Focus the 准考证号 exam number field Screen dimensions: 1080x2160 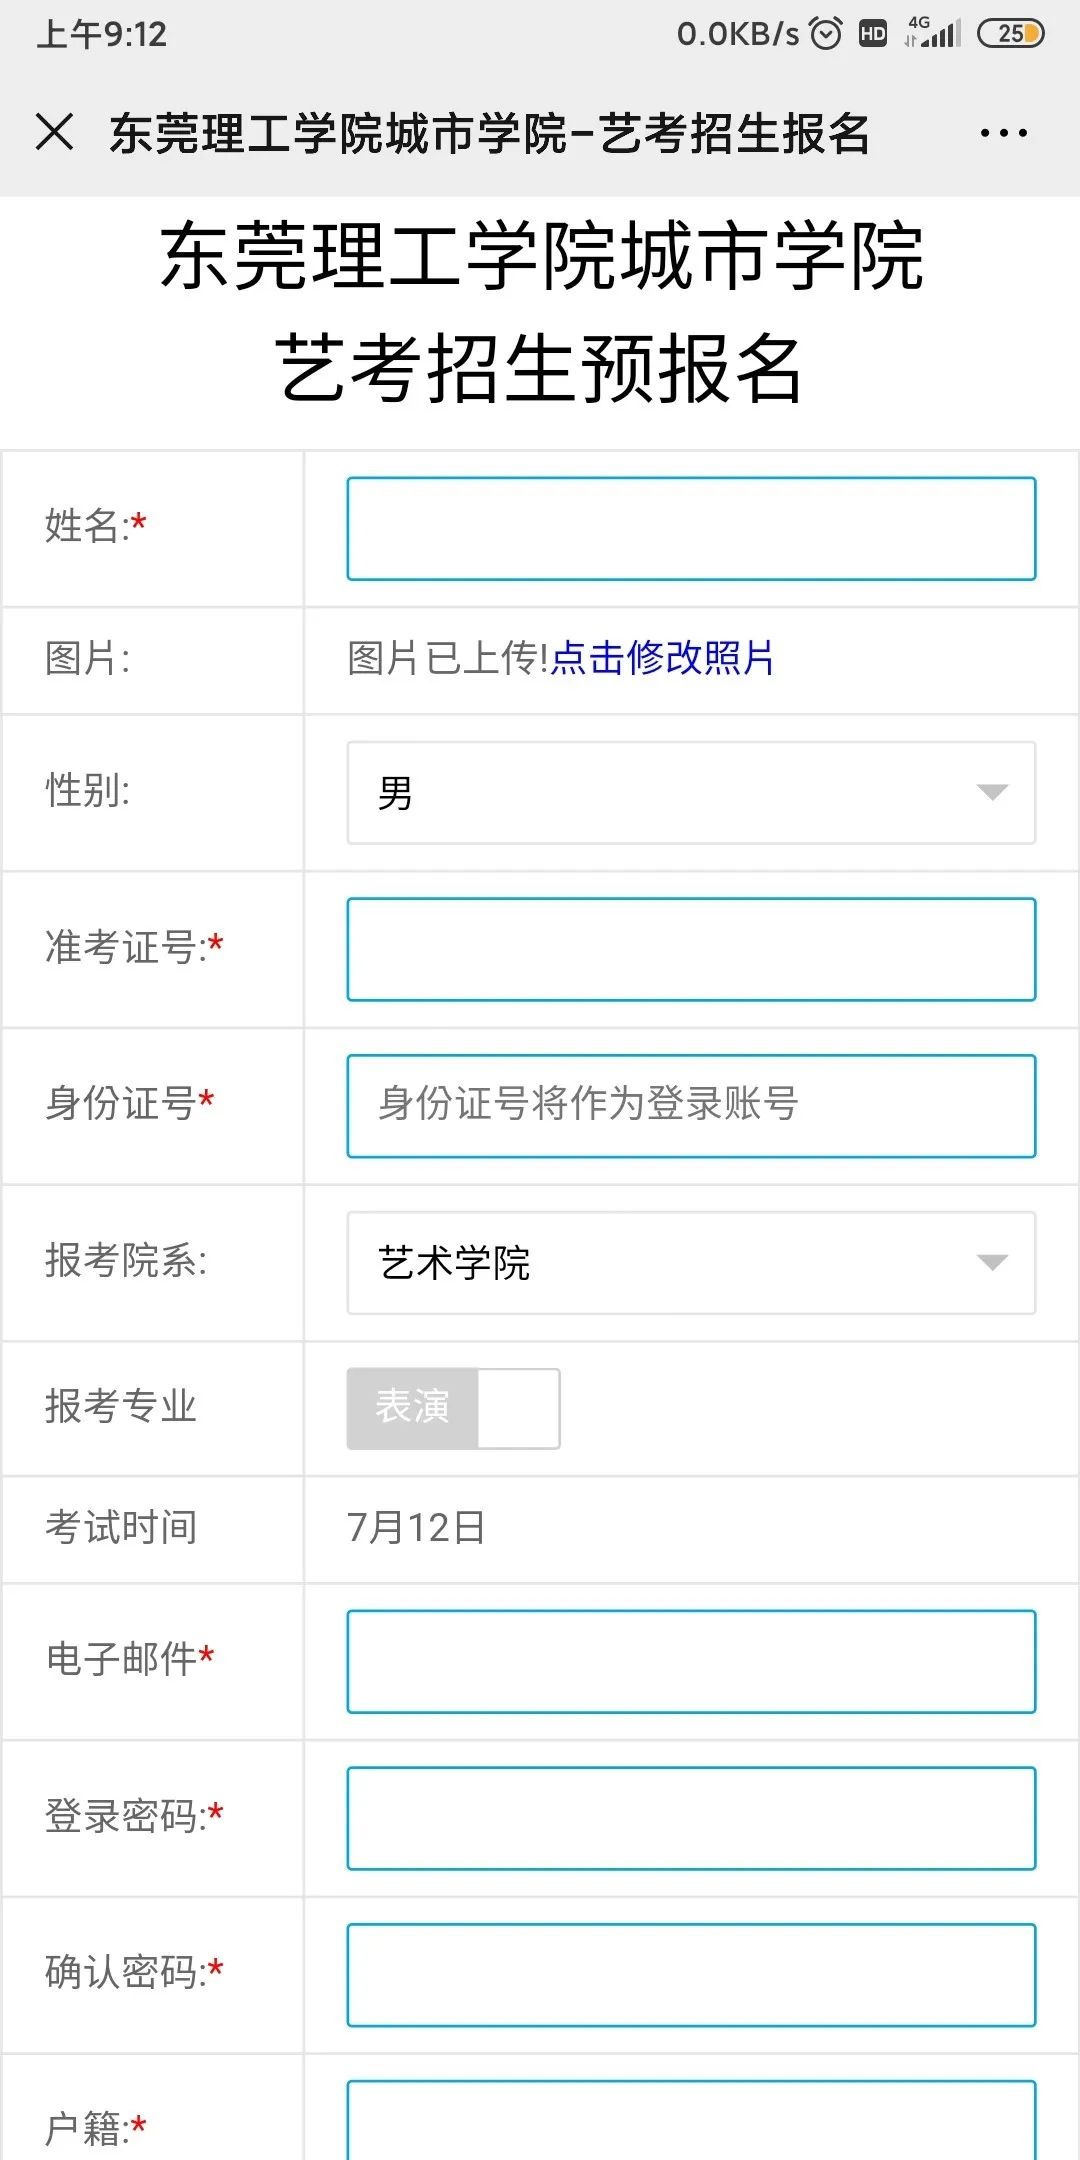tap(691, 949)
